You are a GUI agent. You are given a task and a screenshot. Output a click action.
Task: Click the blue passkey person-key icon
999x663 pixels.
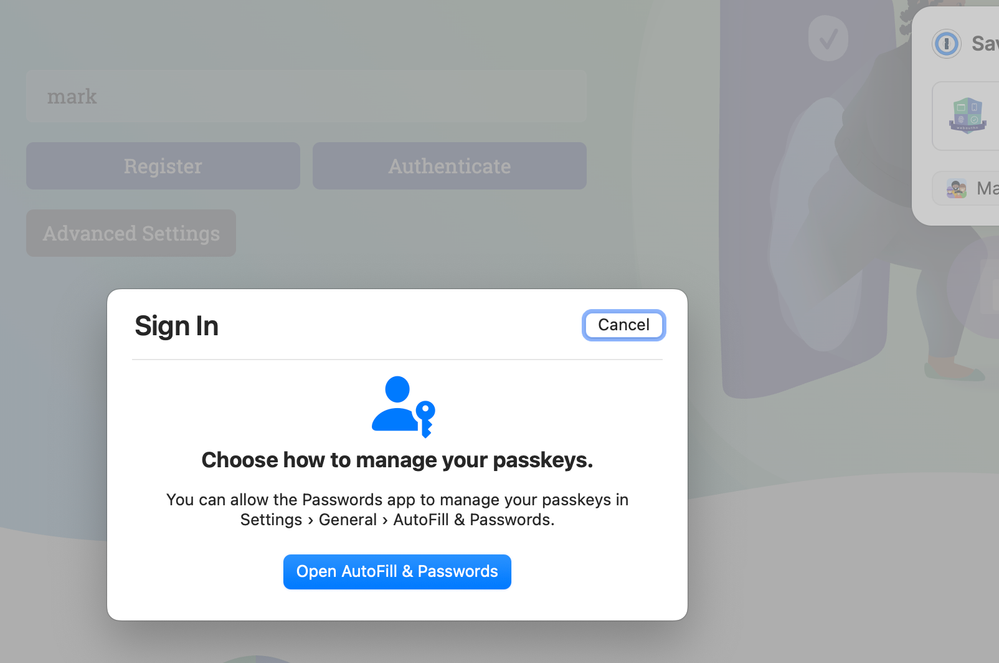tap(403, 406)
